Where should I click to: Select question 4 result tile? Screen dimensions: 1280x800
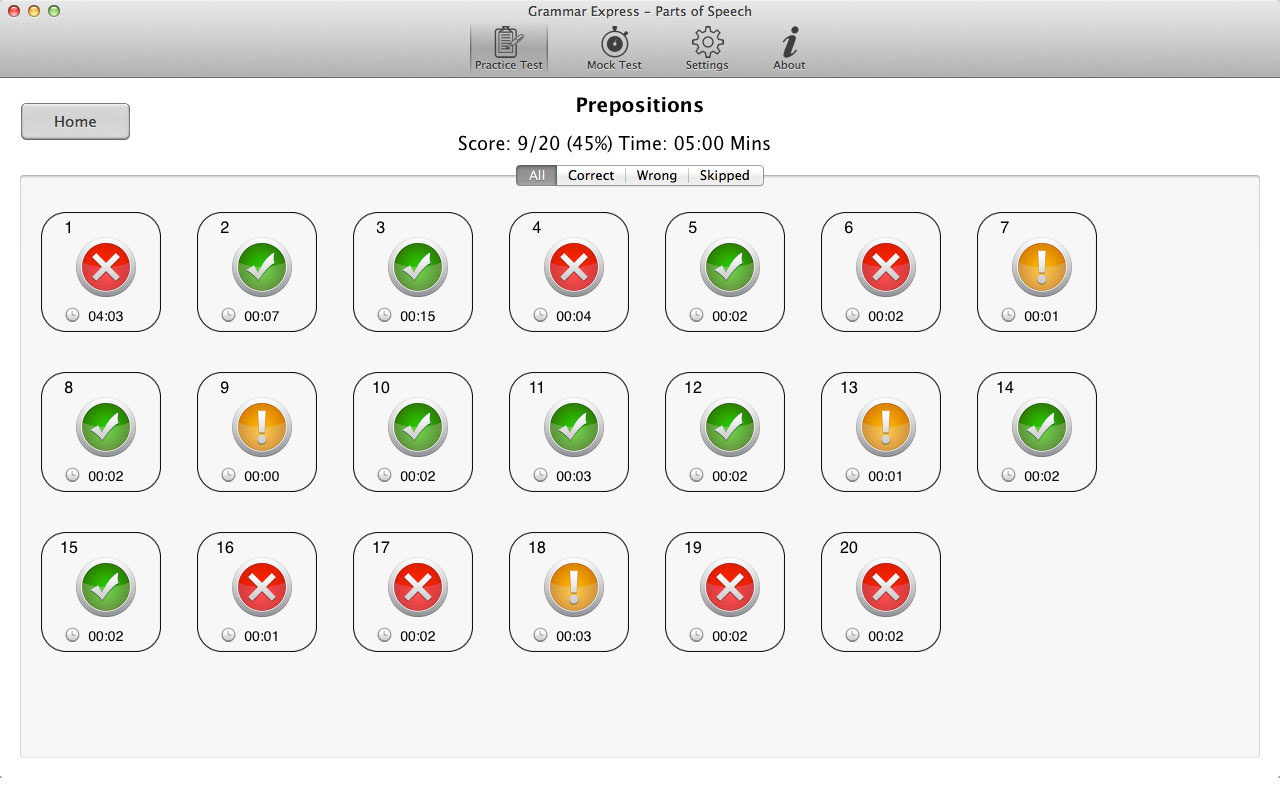click(569, 272)
